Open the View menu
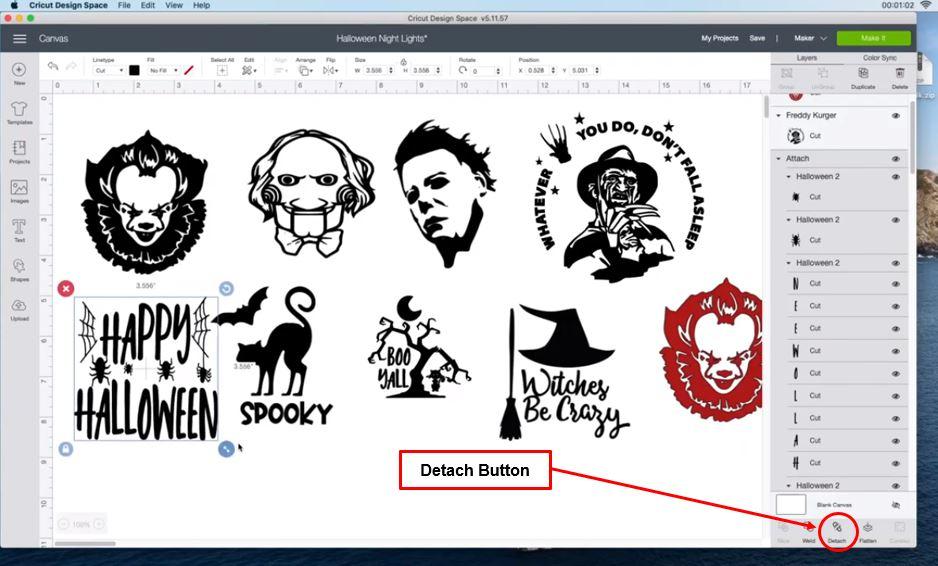938x566 pixels. point(173,5)
